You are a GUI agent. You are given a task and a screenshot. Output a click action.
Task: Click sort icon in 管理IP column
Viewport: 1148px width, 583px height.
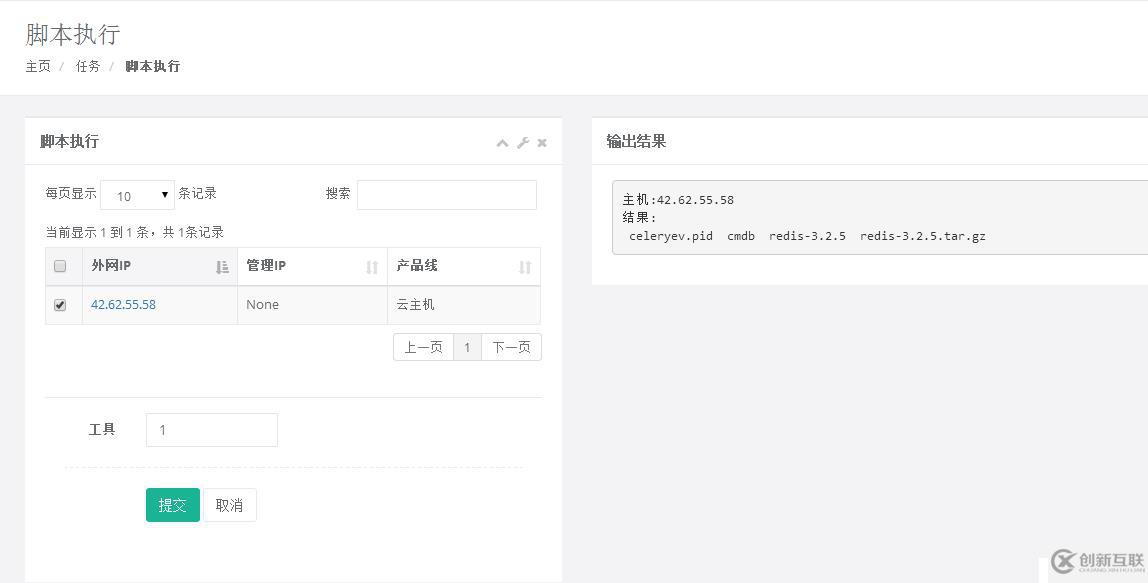tap(372, 267)
